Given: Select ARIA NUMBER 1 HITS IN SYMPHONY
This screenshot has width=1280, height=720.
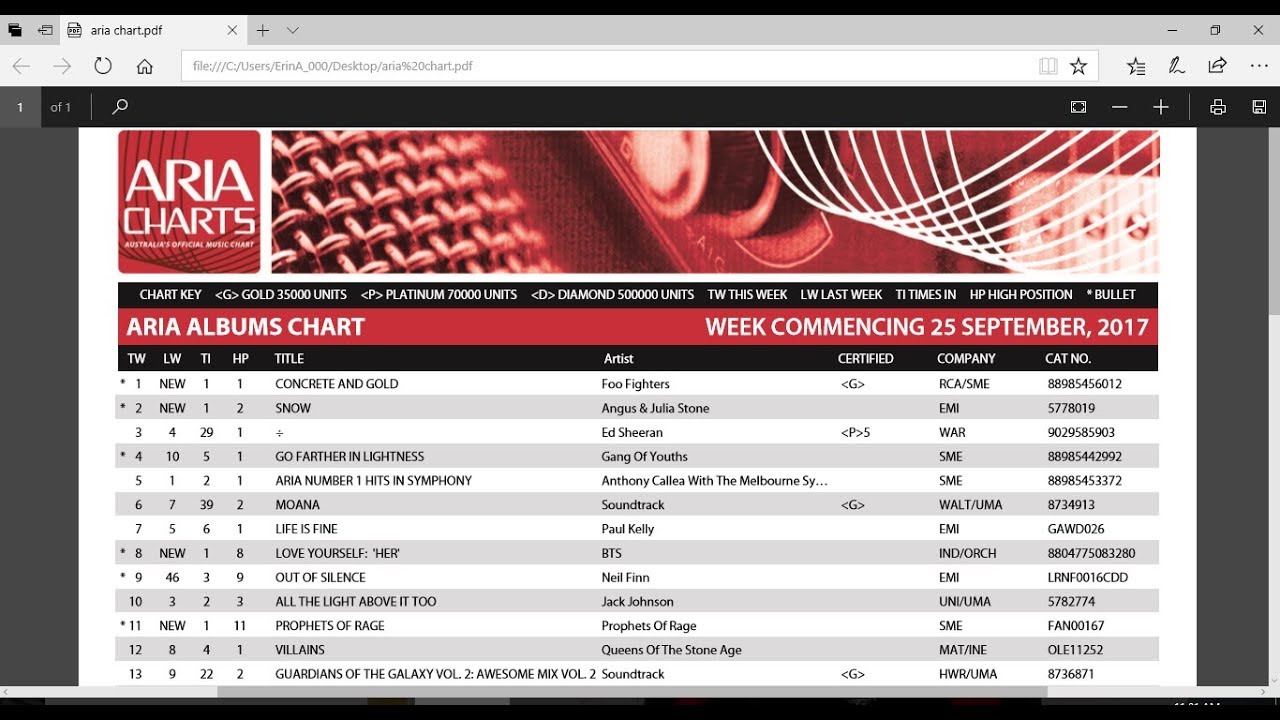Looking at the screenshot, I should tap(374, 480).
